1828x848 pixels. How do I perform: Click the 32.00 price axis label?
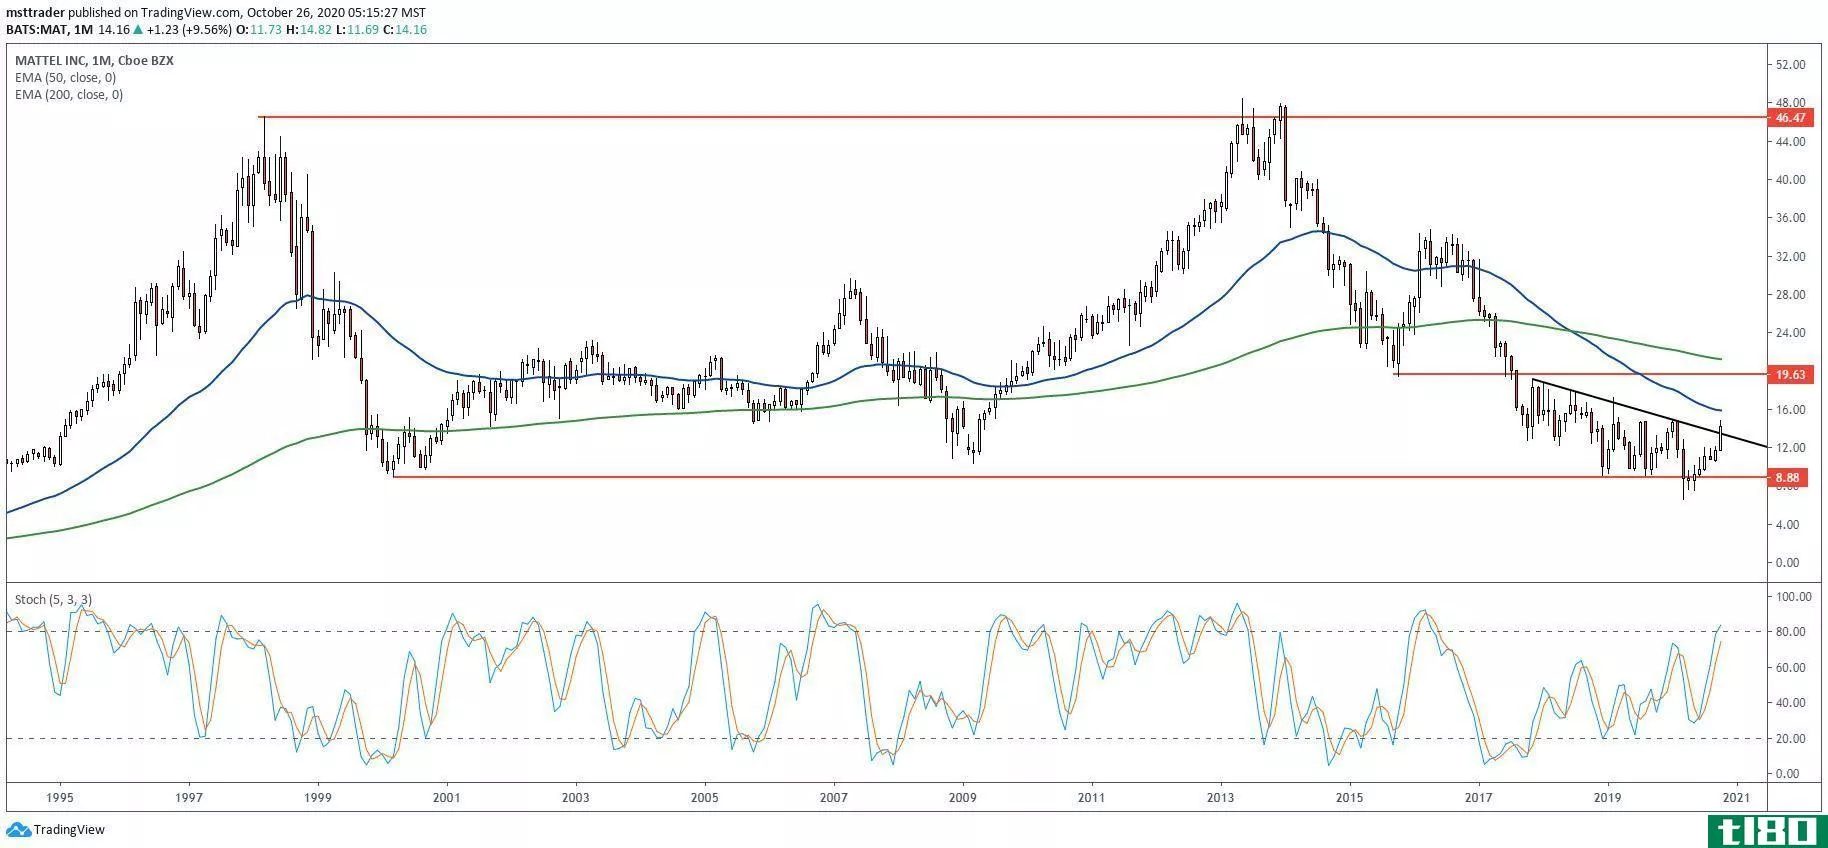click(x=1790, y=257)
